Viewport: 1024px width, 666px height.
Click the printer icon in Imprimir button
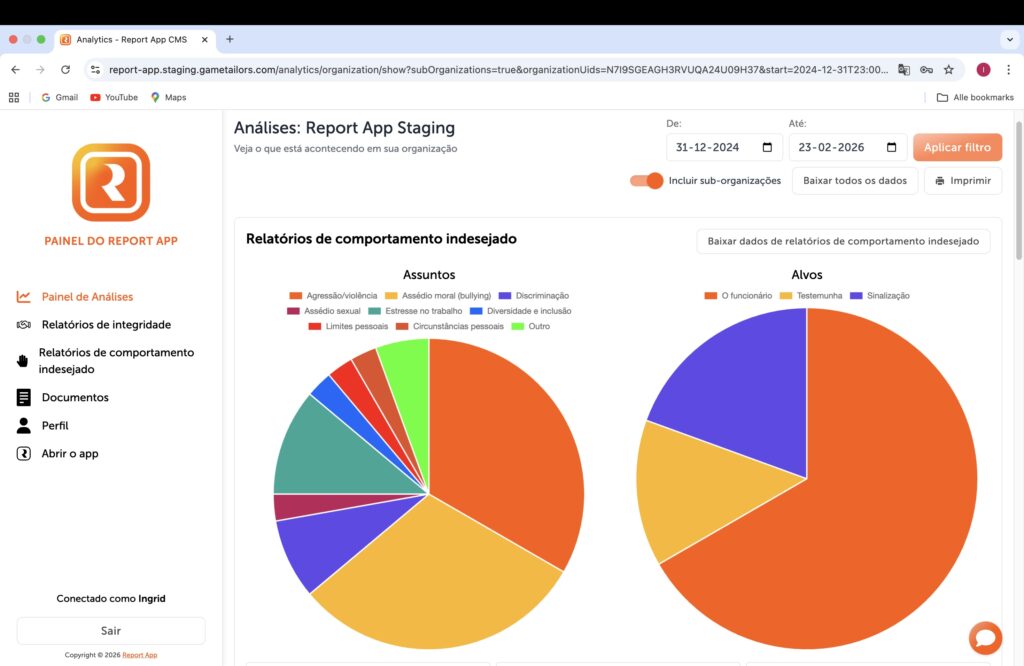pyautogui.click(x=939, y=181)
